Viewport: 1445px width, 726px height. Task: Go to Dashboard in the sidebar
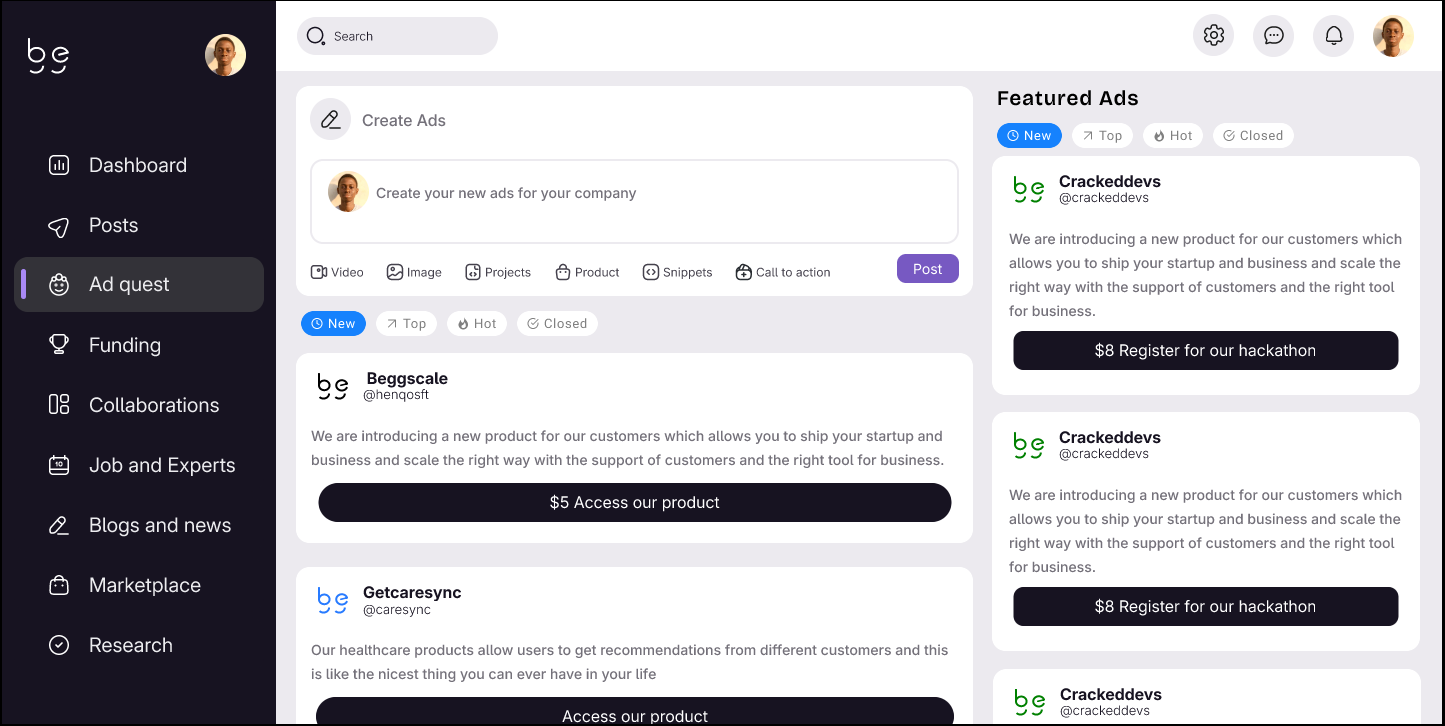(137, 165)
